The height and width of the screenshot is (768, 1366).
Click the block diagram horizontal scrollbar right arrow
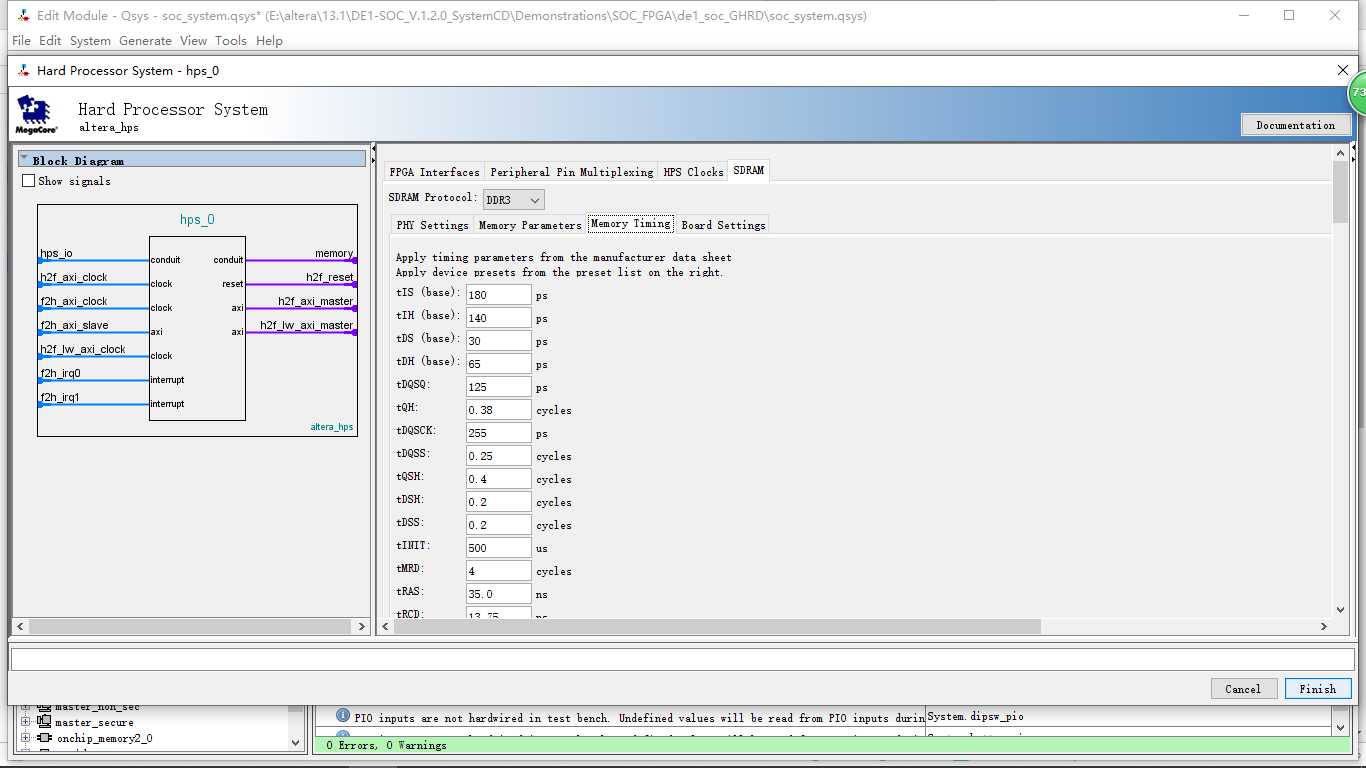tap(362, 627)
